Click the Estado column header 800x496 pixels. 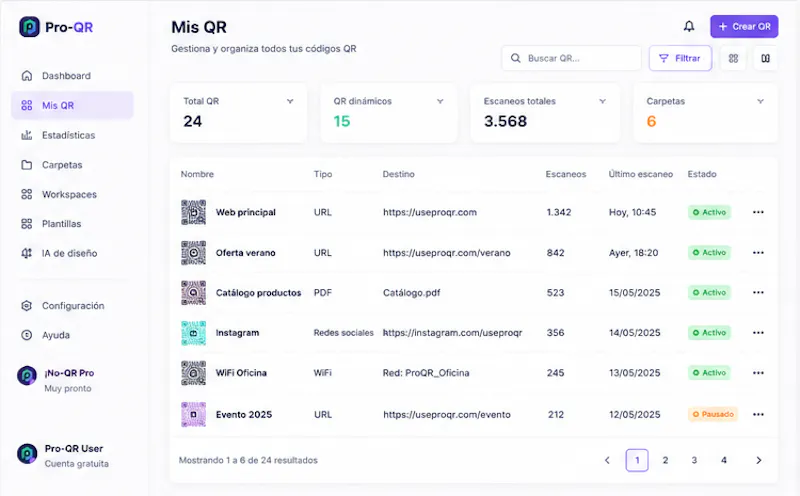pos(702,174)
